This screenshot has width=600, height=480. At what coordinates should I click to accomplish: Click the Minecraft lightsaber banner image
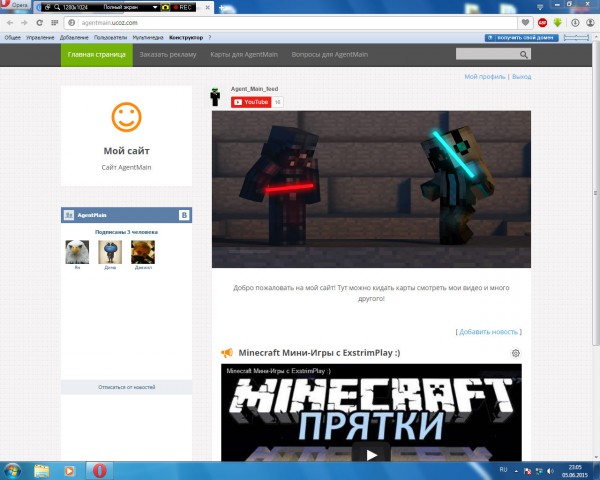pyautogui.click(x=371, y=189)
